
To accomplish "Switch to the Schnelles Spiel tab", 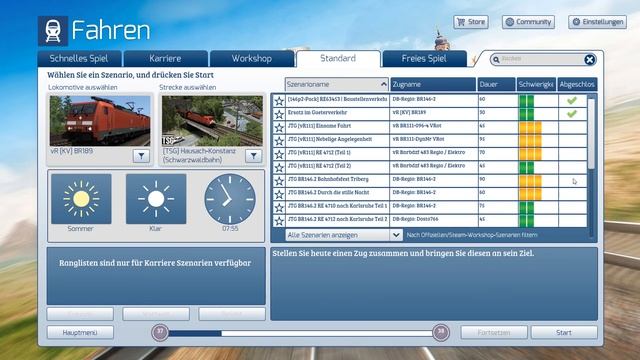I will coord(79,59).
